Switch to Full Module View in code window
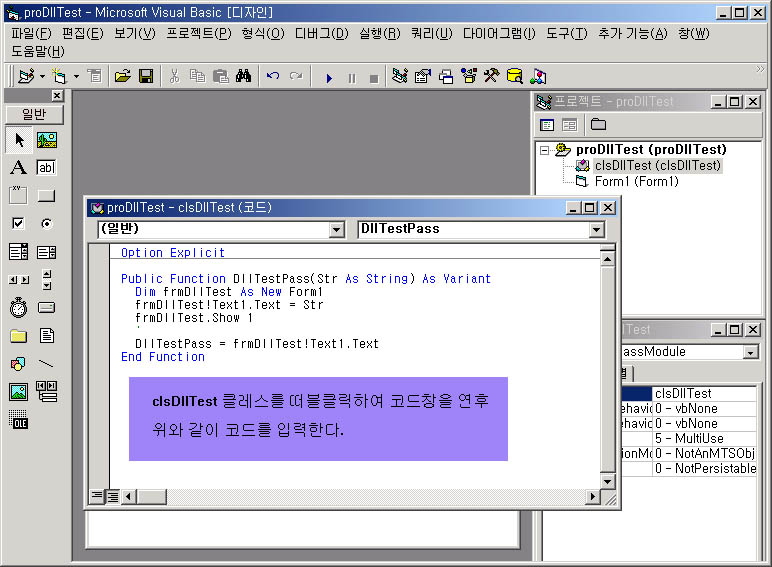This screenshot has width=772, height=567. 113,496
